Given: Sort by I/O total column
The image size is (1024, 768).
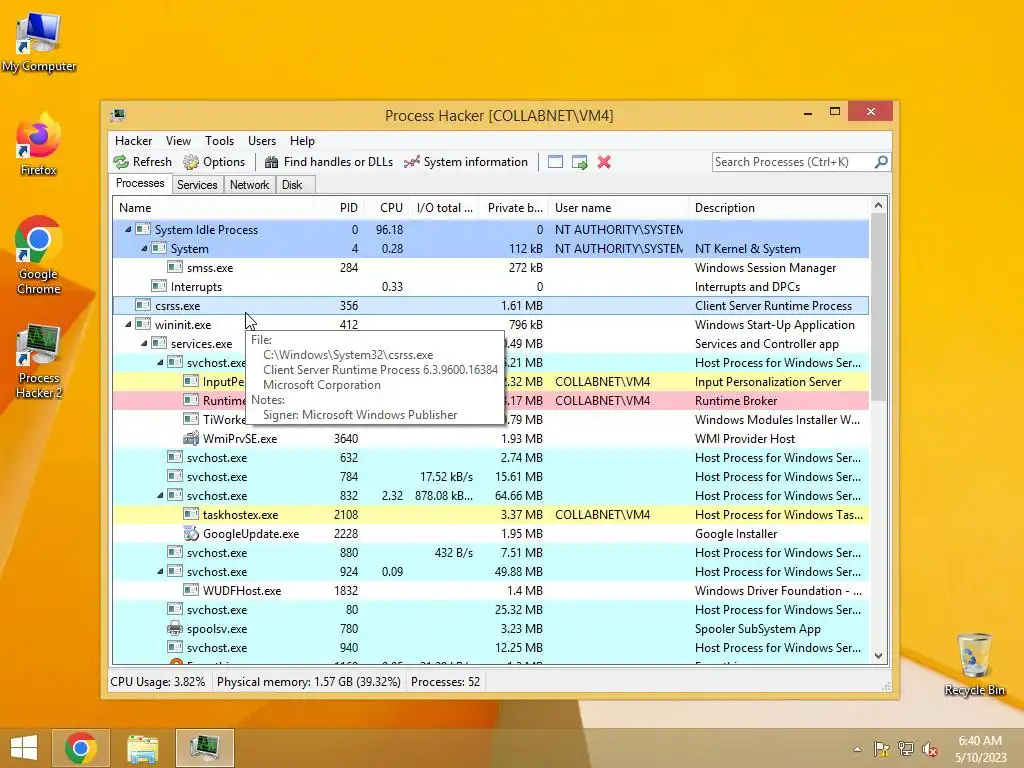Looking at the screenshot, I should [x=443, y=208].
